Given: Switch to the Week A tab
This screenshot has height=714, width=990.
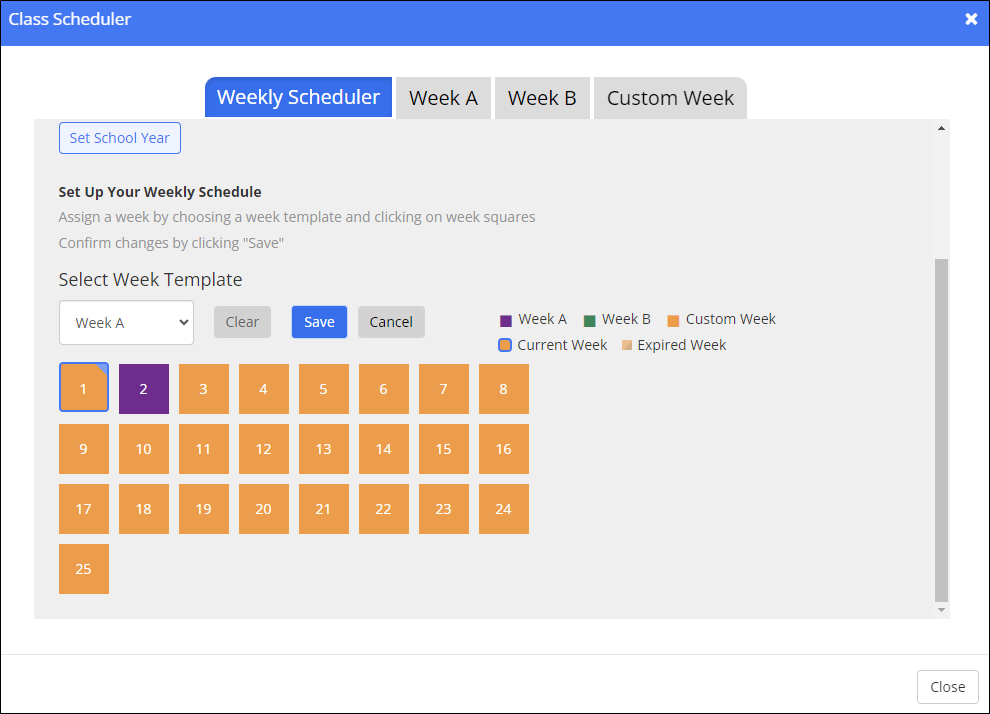Looking at the screenshot, I should pos(443,97).
